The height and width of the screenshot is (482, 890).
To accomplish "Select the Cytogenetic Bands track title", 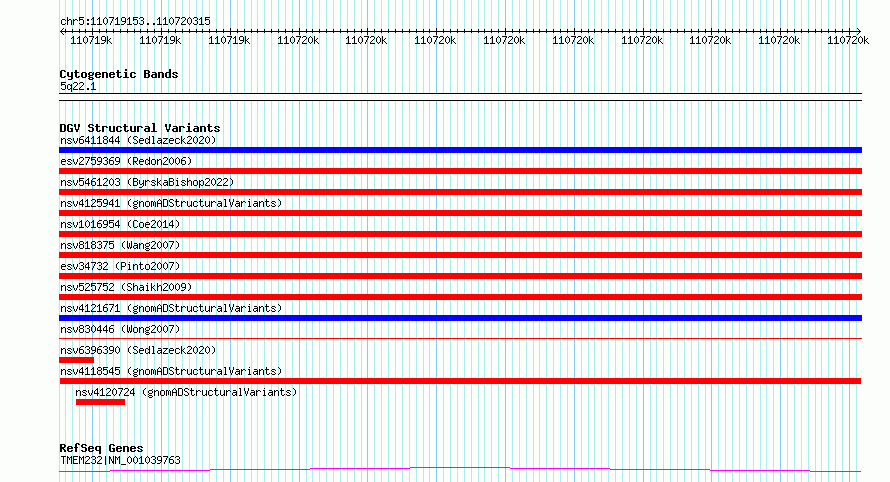I will [119, 74].
